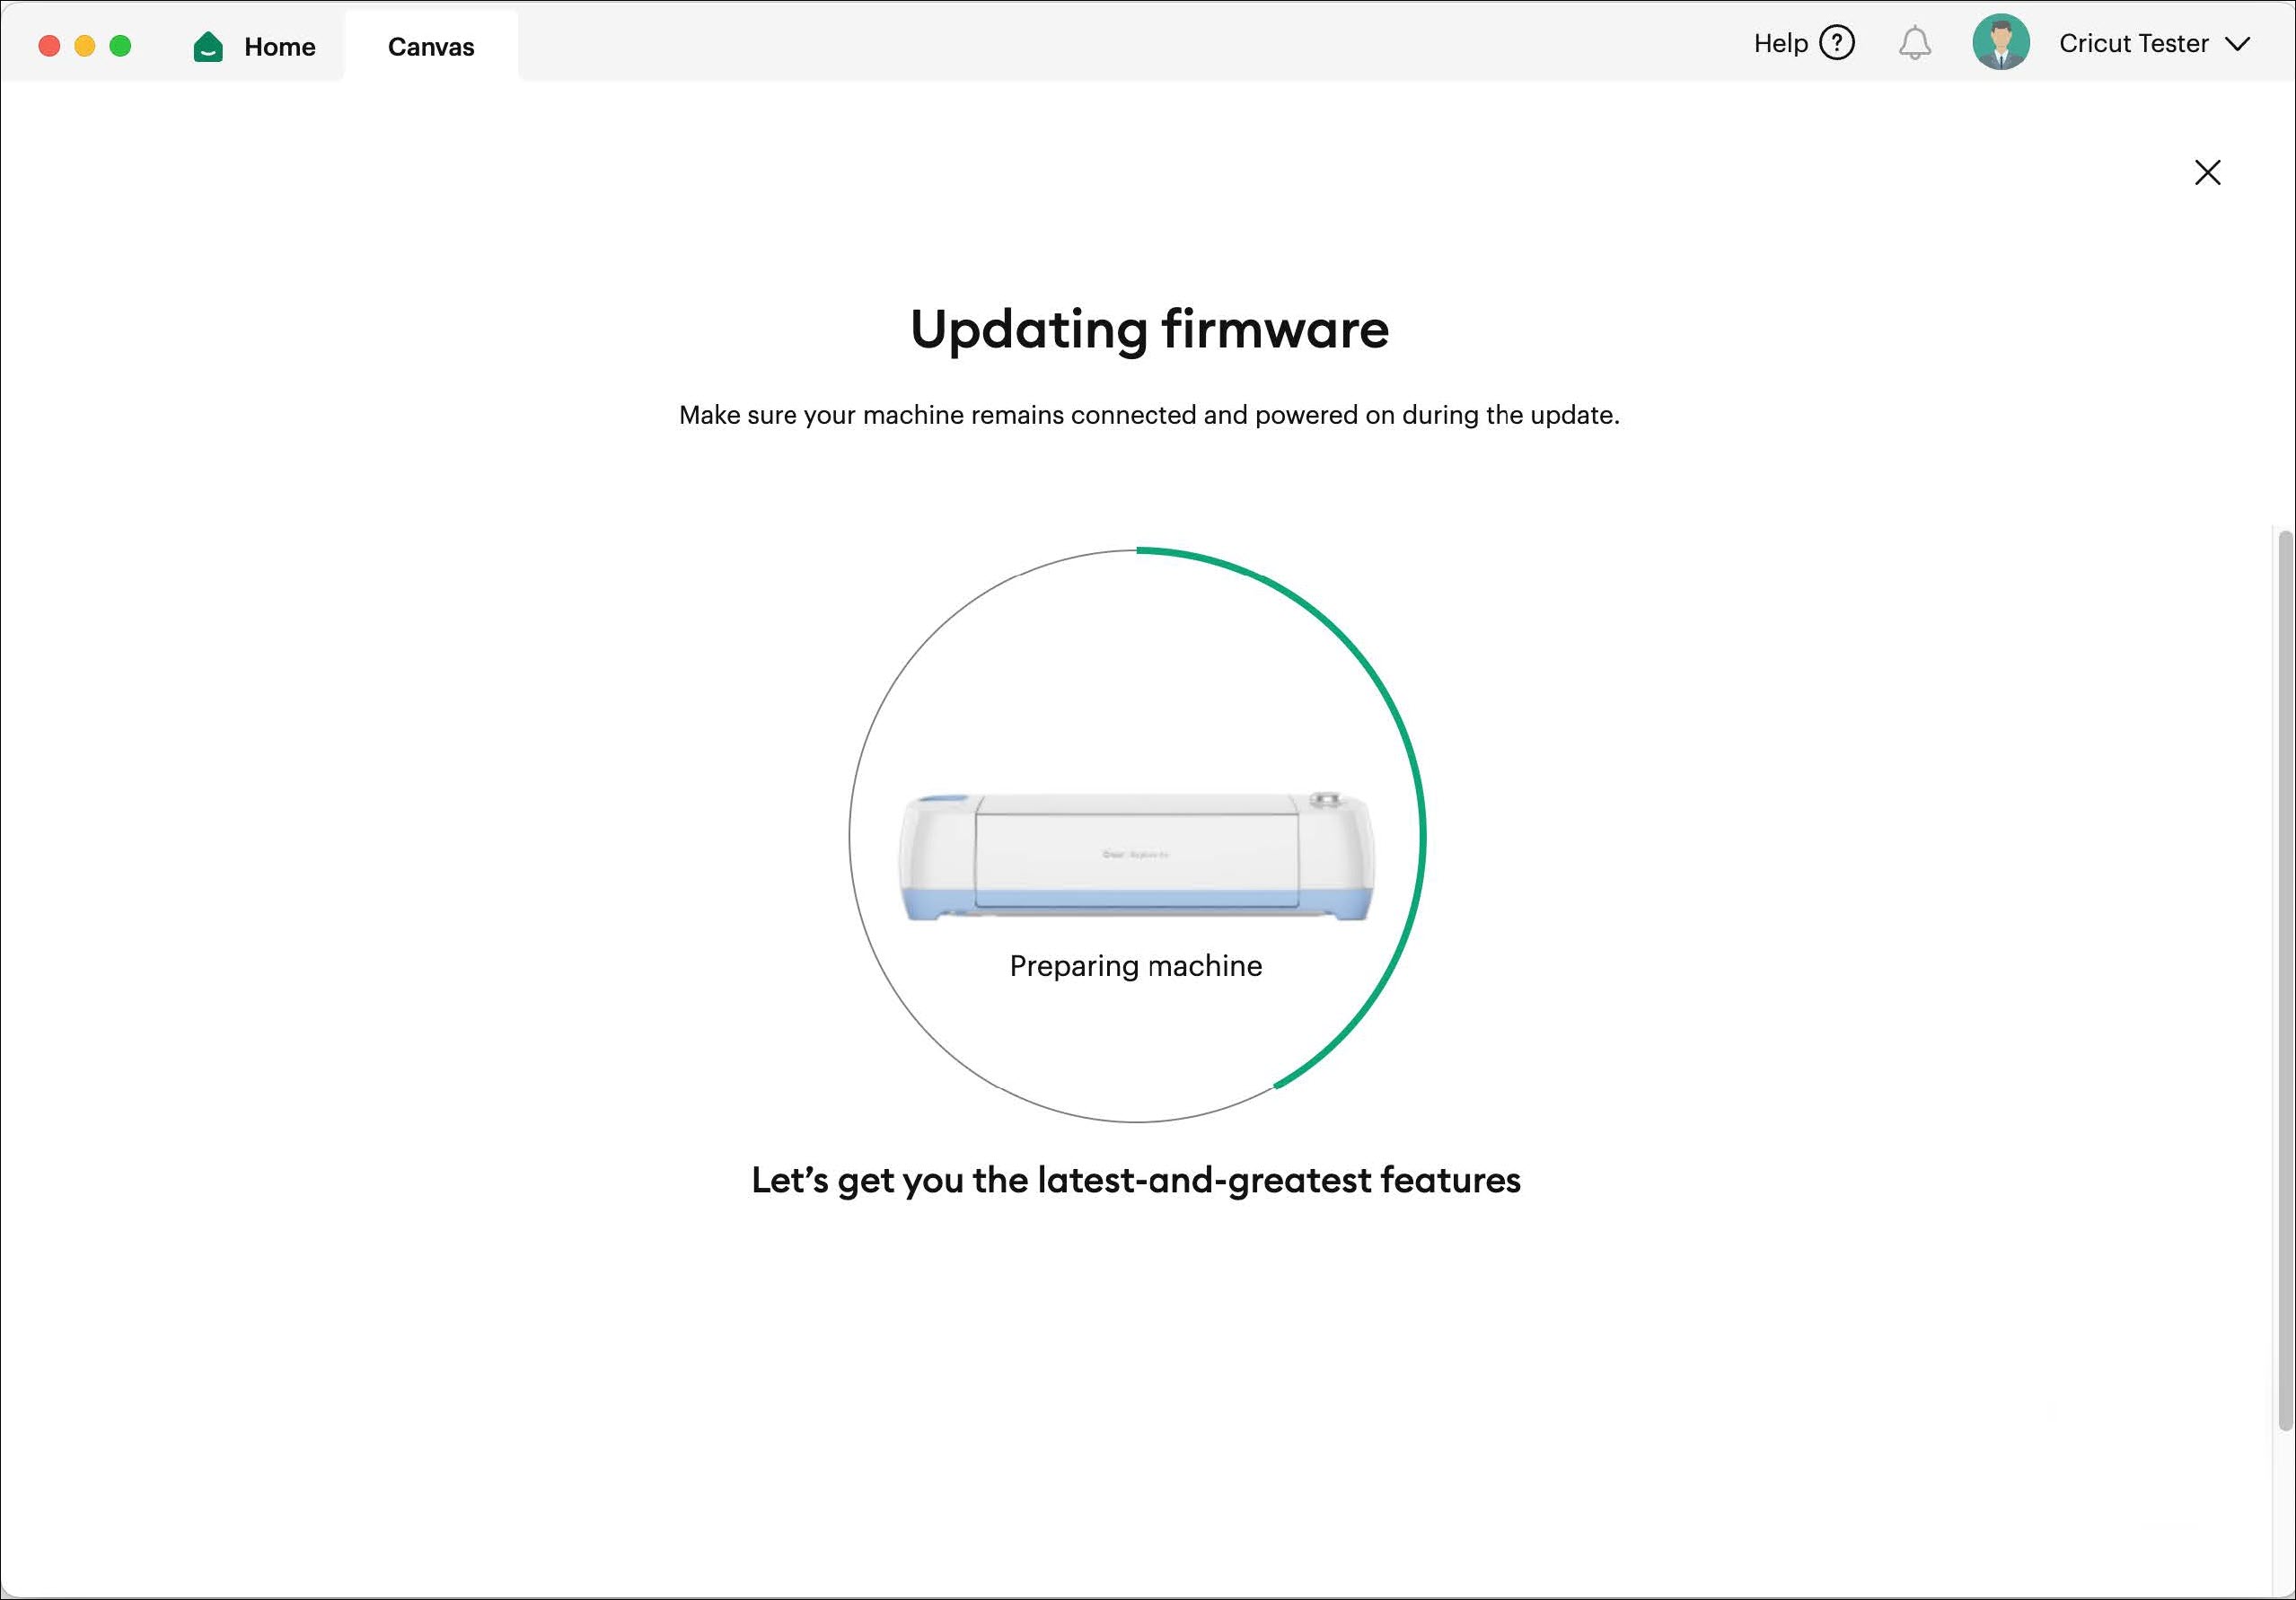Click the green Cricut home icon
Viewport: 2296px width, 1600px height.
pyautogui.click(x=208, y=46)
